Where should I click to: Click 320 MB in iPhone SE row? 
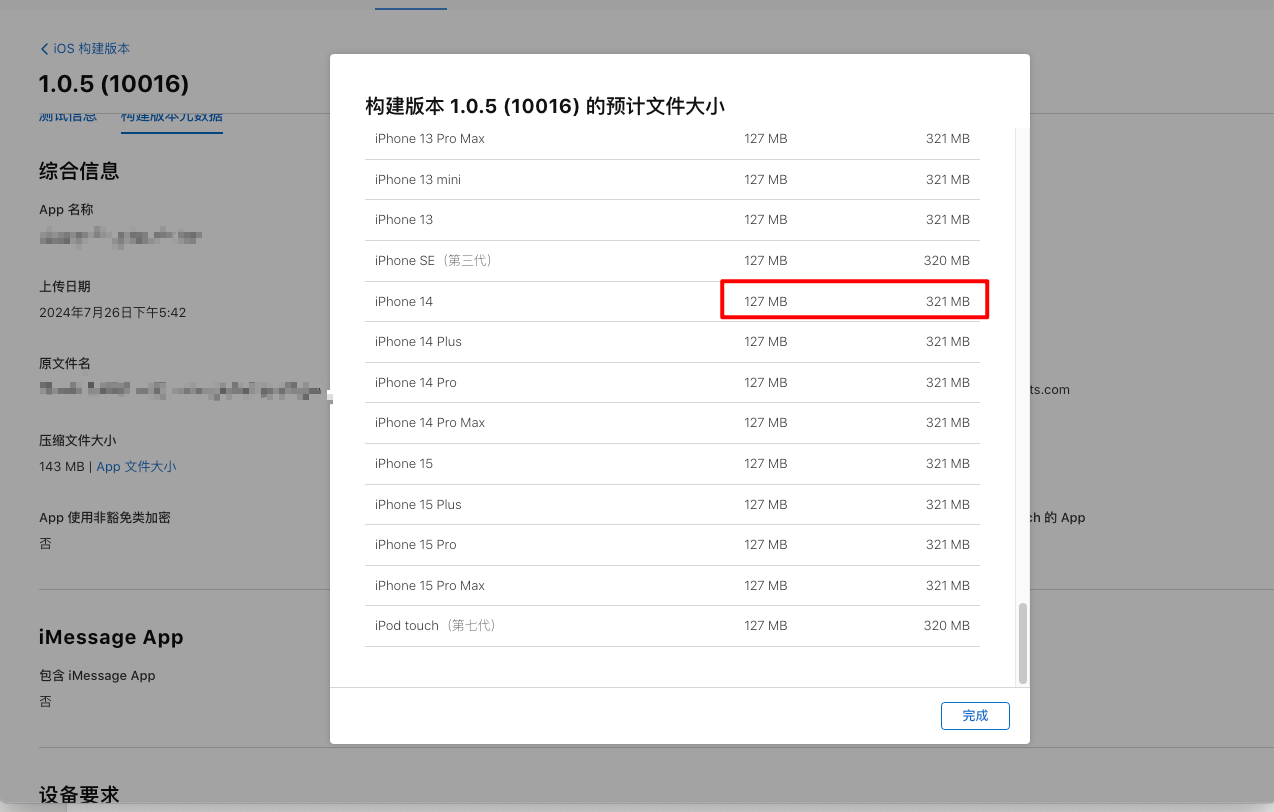click(947, 261)
